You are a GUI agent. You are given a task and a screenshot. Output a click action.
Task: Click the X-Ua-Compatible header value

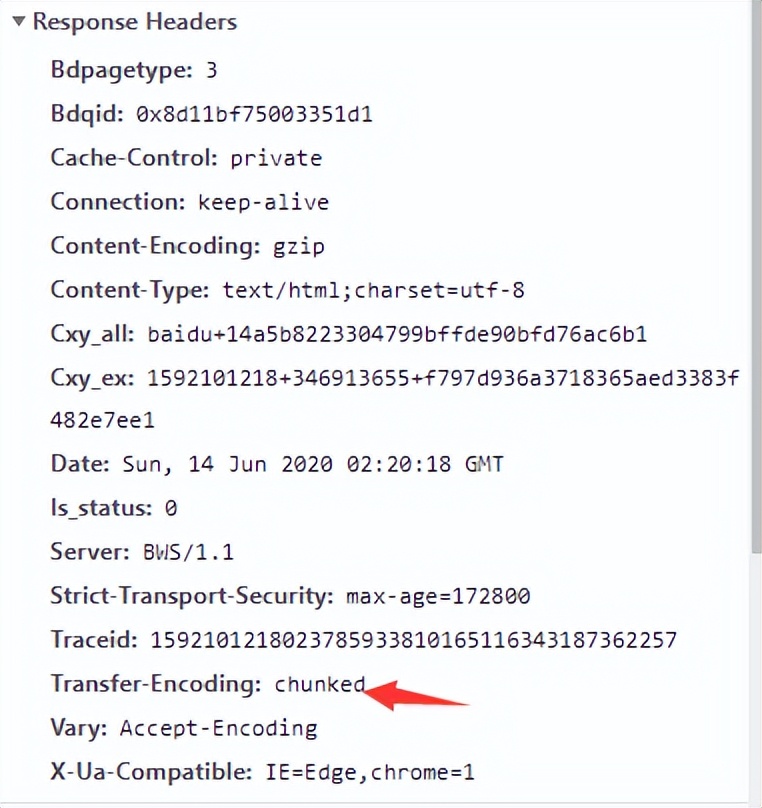pyautogui.click(x=373, y=772)
